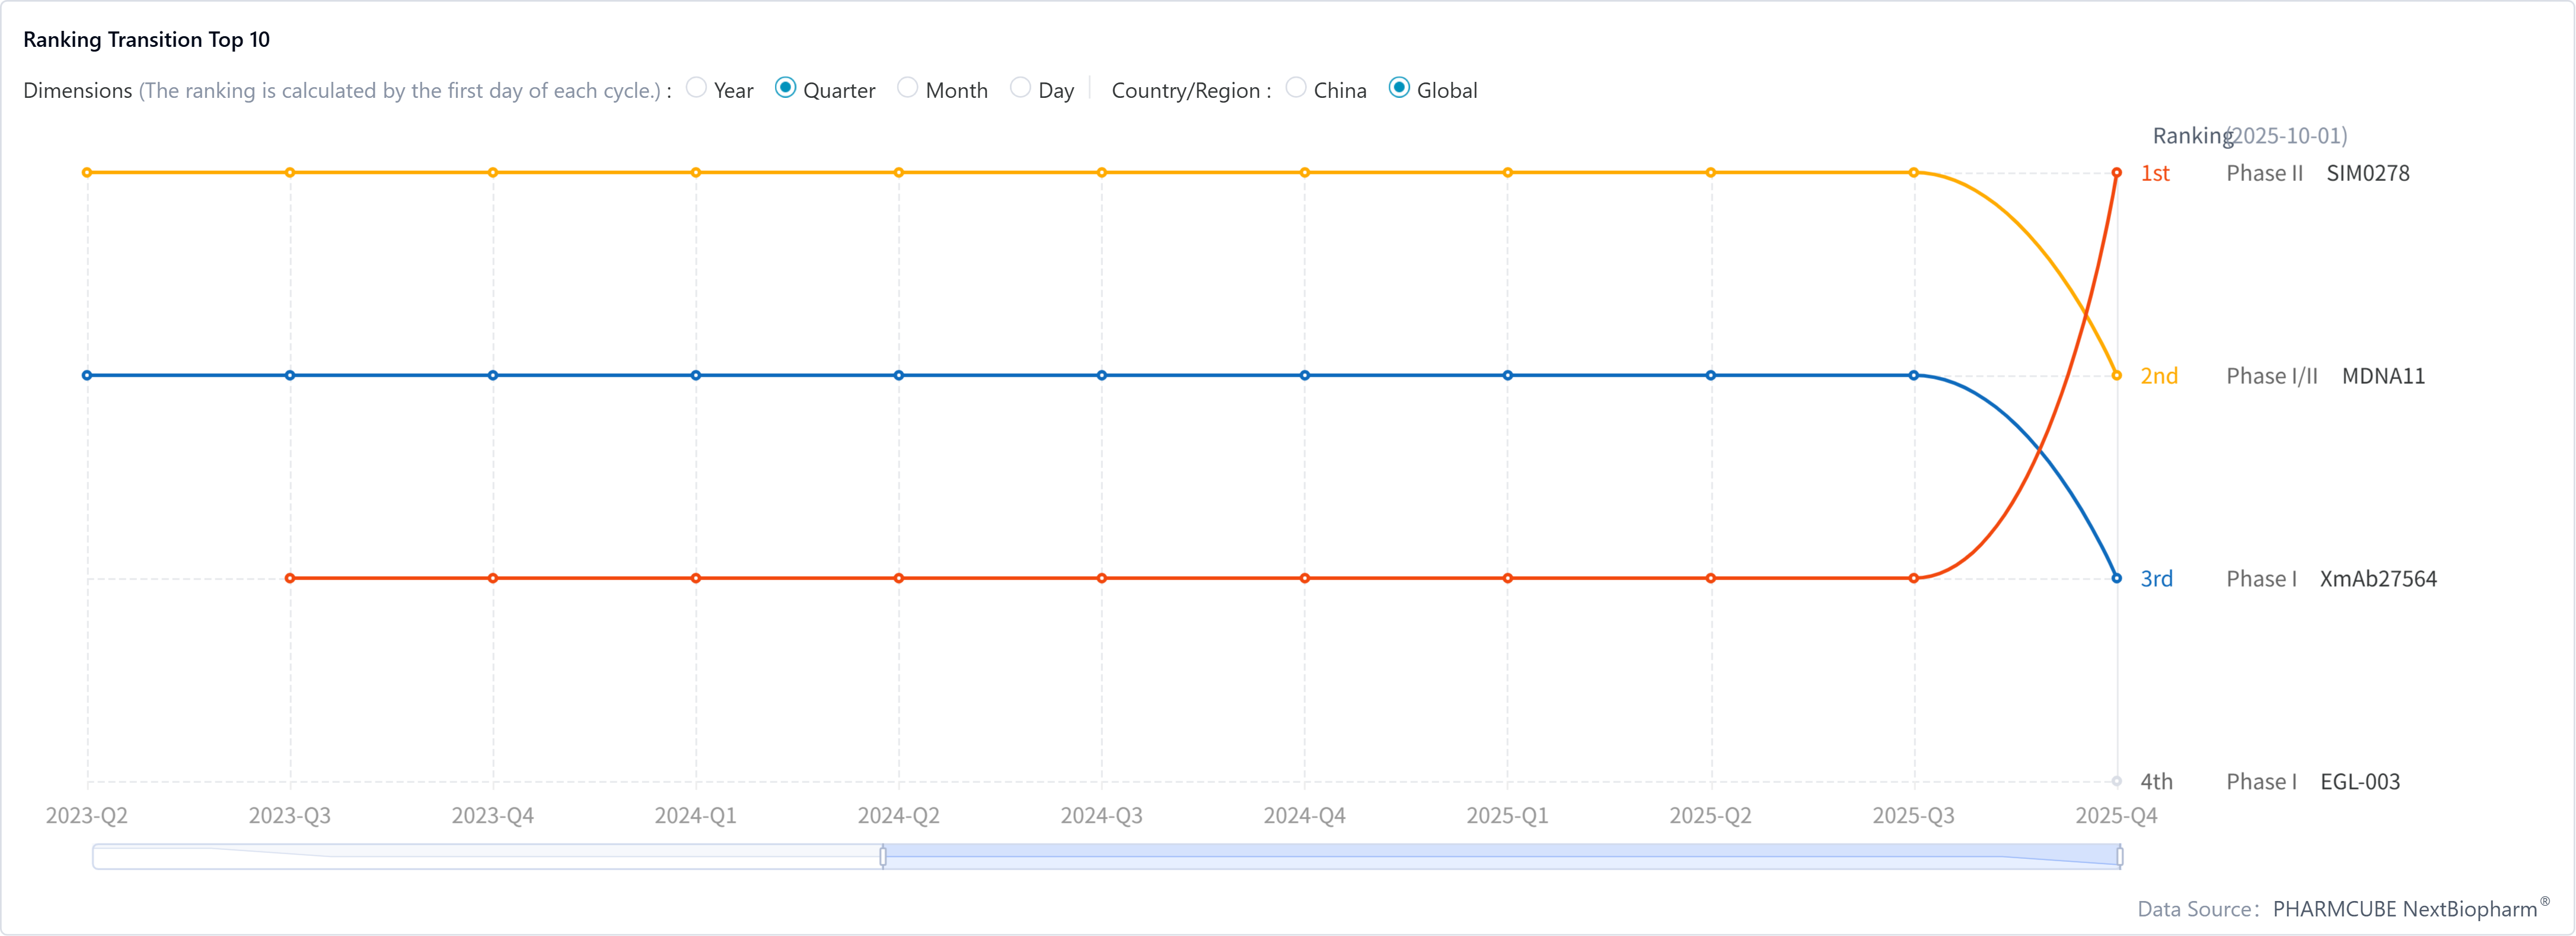Select the Year dimension radio button
This screenshot has width=2576, height=936.
tap(696, 88)
